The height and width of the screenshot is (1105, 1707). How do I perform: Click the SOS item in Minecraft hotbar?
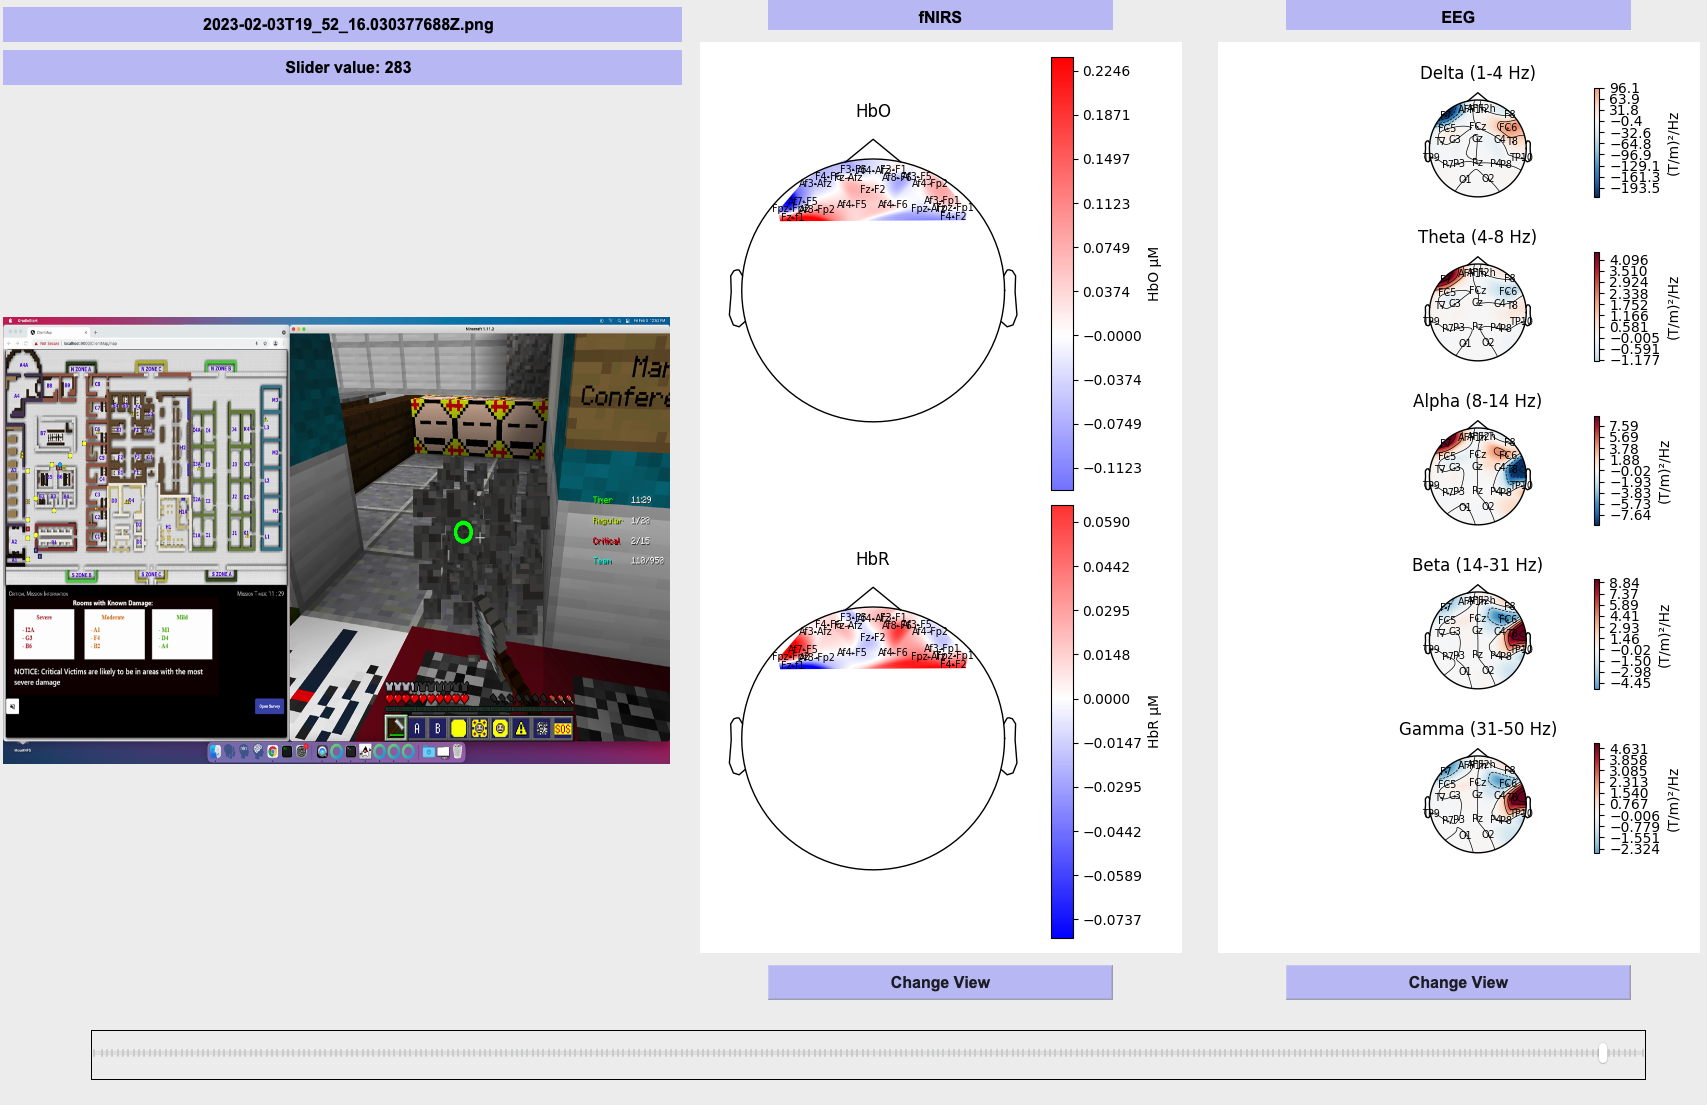point(563,729)
